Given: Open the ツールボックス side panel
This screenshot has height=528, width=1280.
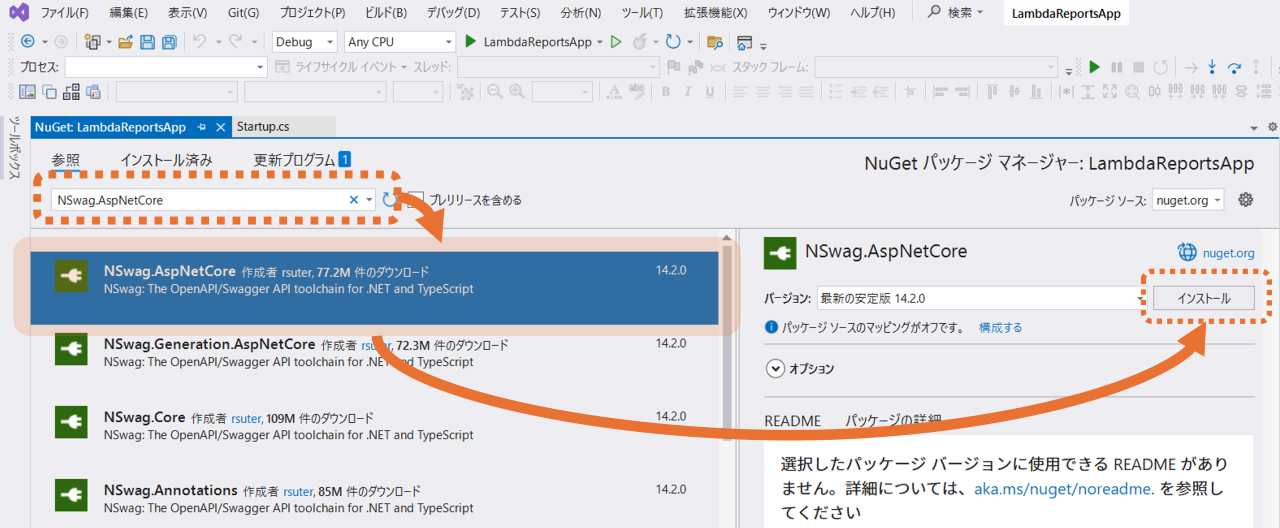Looking at the screenshot, I should click(x=14, y=149).
